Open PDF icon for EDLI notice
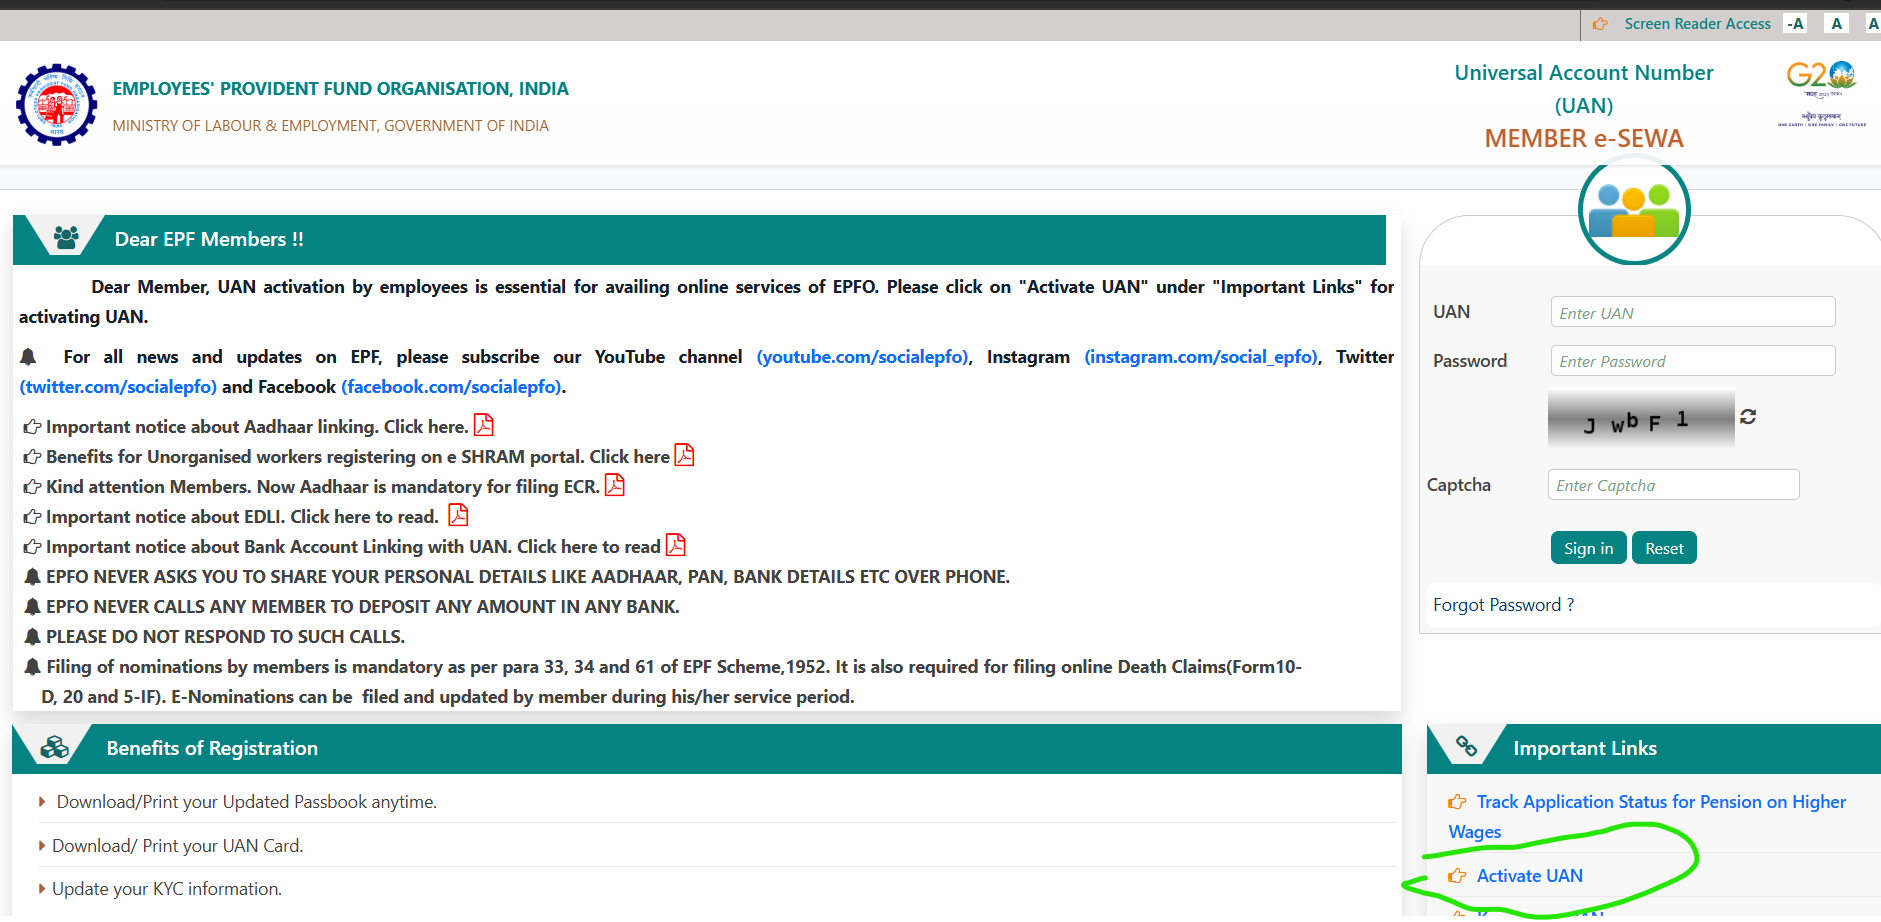This screenshot has width=1881, height=922. [x=458, y=515]
